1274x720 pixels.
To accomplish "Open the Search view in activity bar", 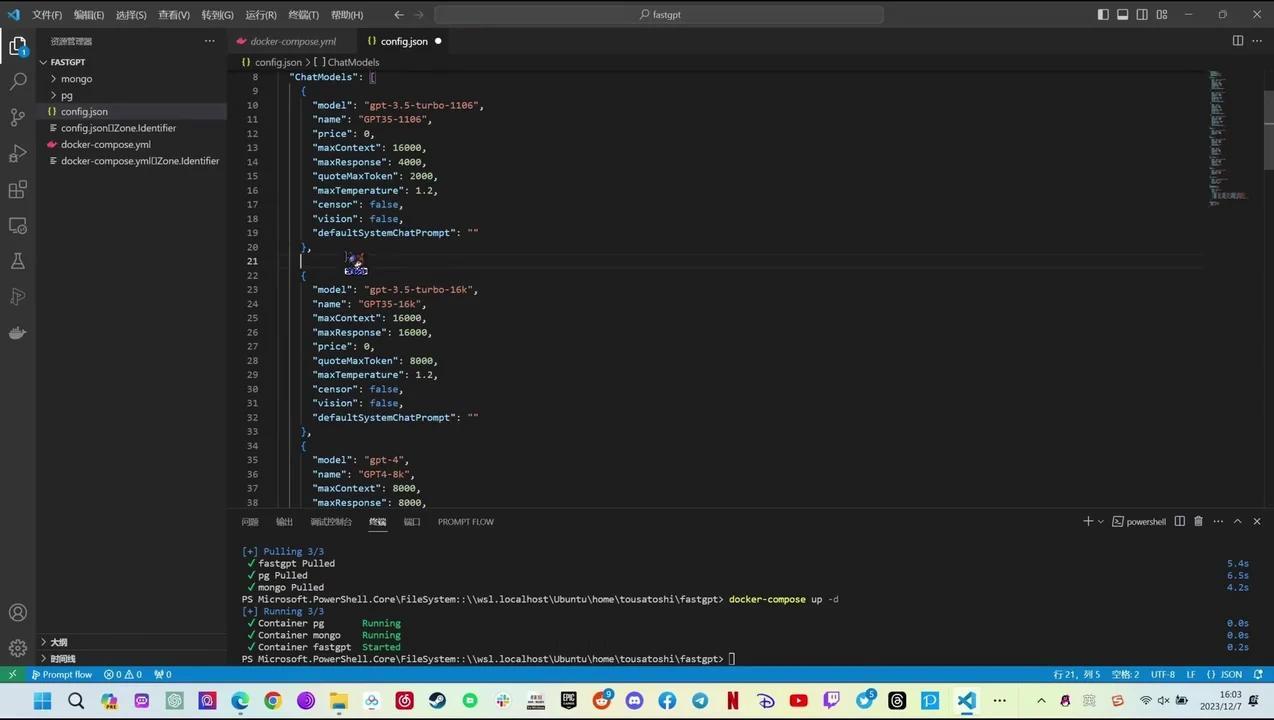I will coord(18,81).
